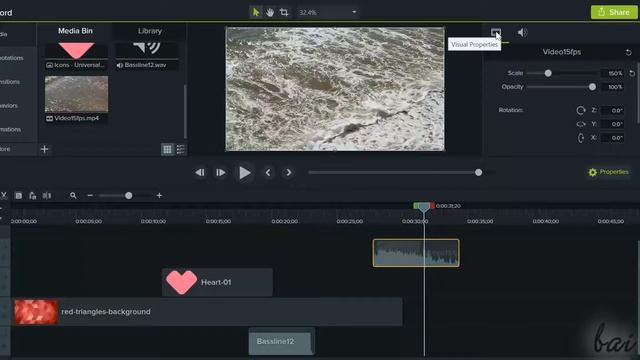Screen dimensions: 640x360
Task: Step forward one frame
Action: (220, 173)
